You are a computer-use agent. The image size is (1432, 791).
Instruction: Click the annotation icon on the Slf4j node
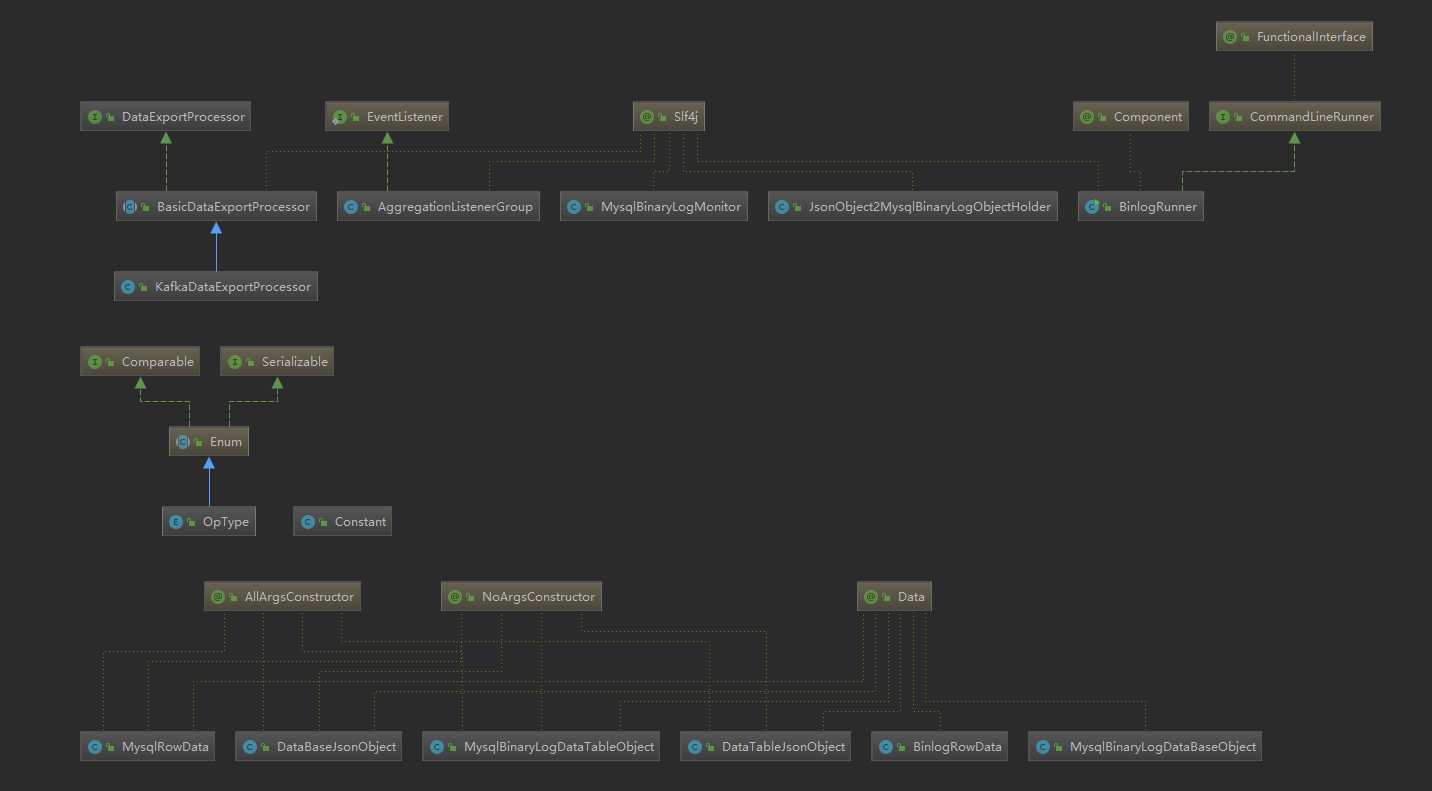[647, 117]
